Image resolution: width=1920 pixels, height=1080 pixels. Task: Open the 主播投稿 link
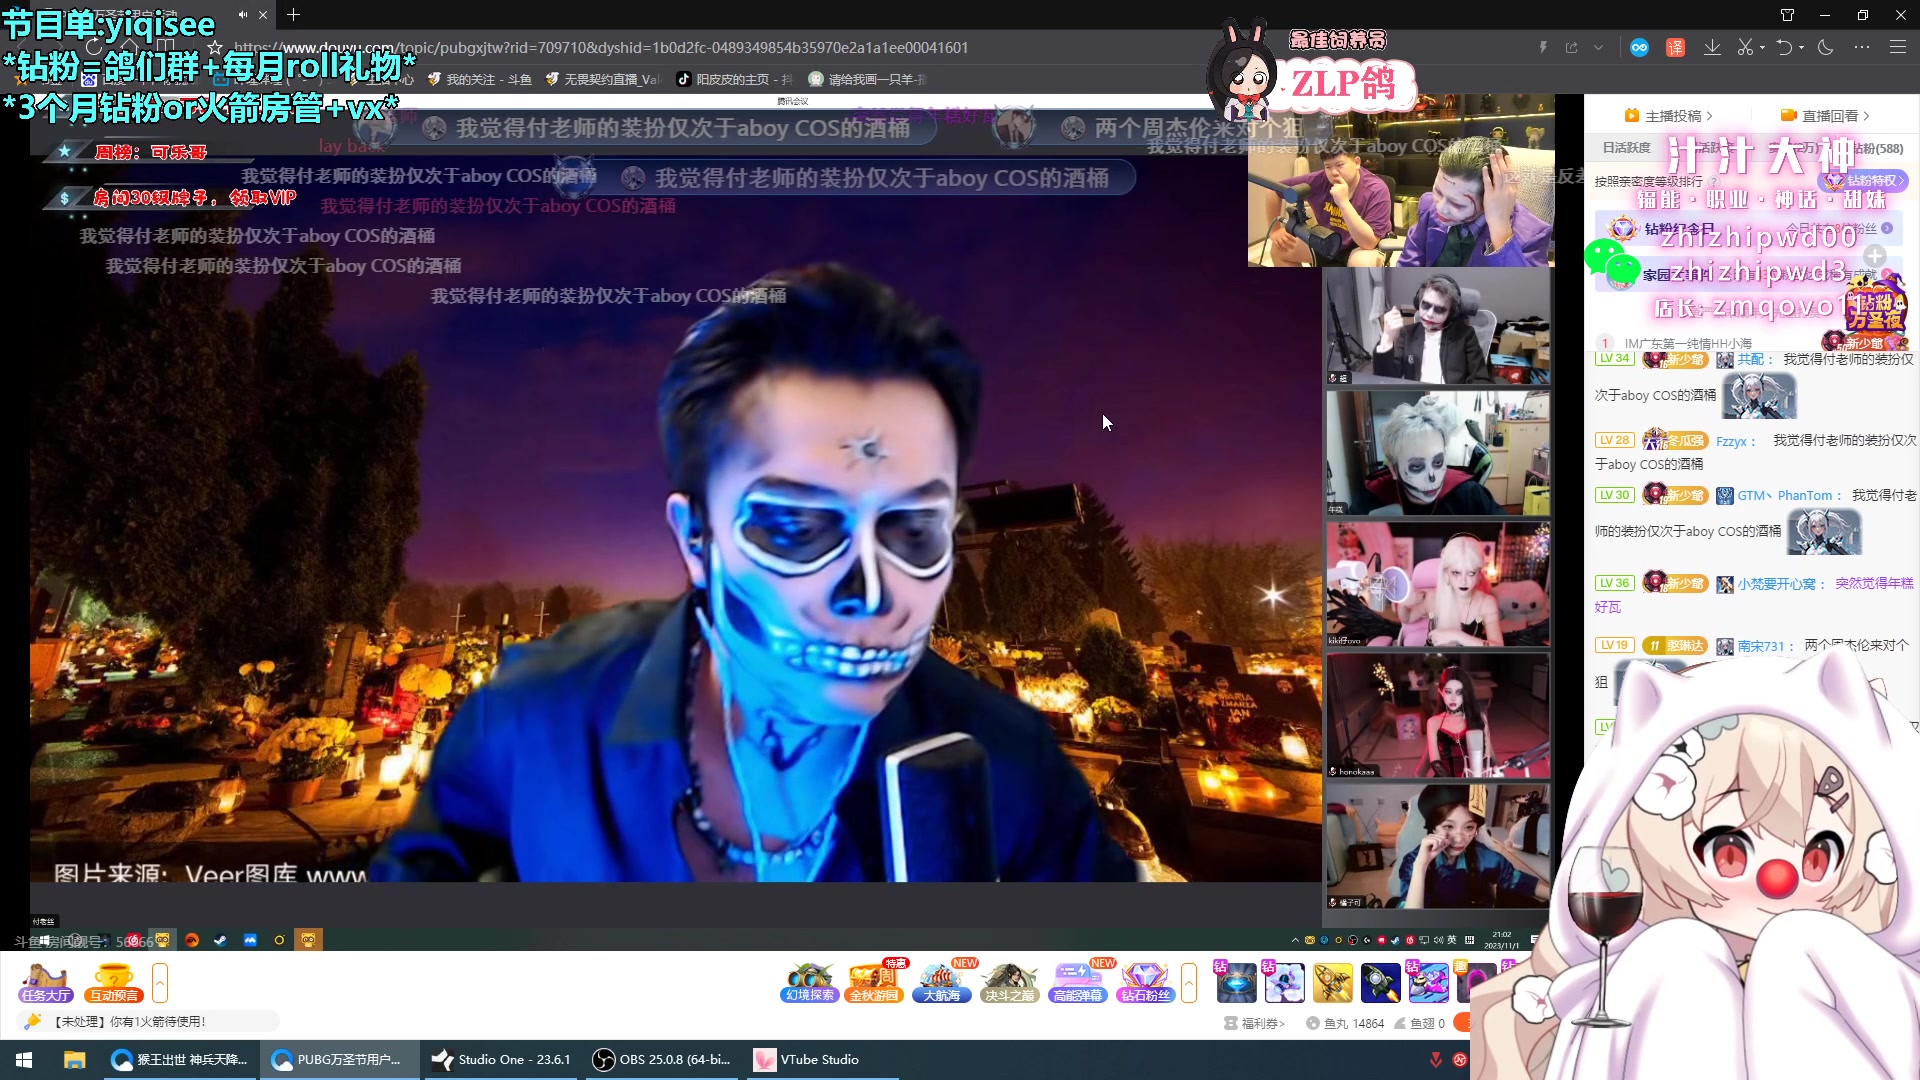(x=1668, y=116)
